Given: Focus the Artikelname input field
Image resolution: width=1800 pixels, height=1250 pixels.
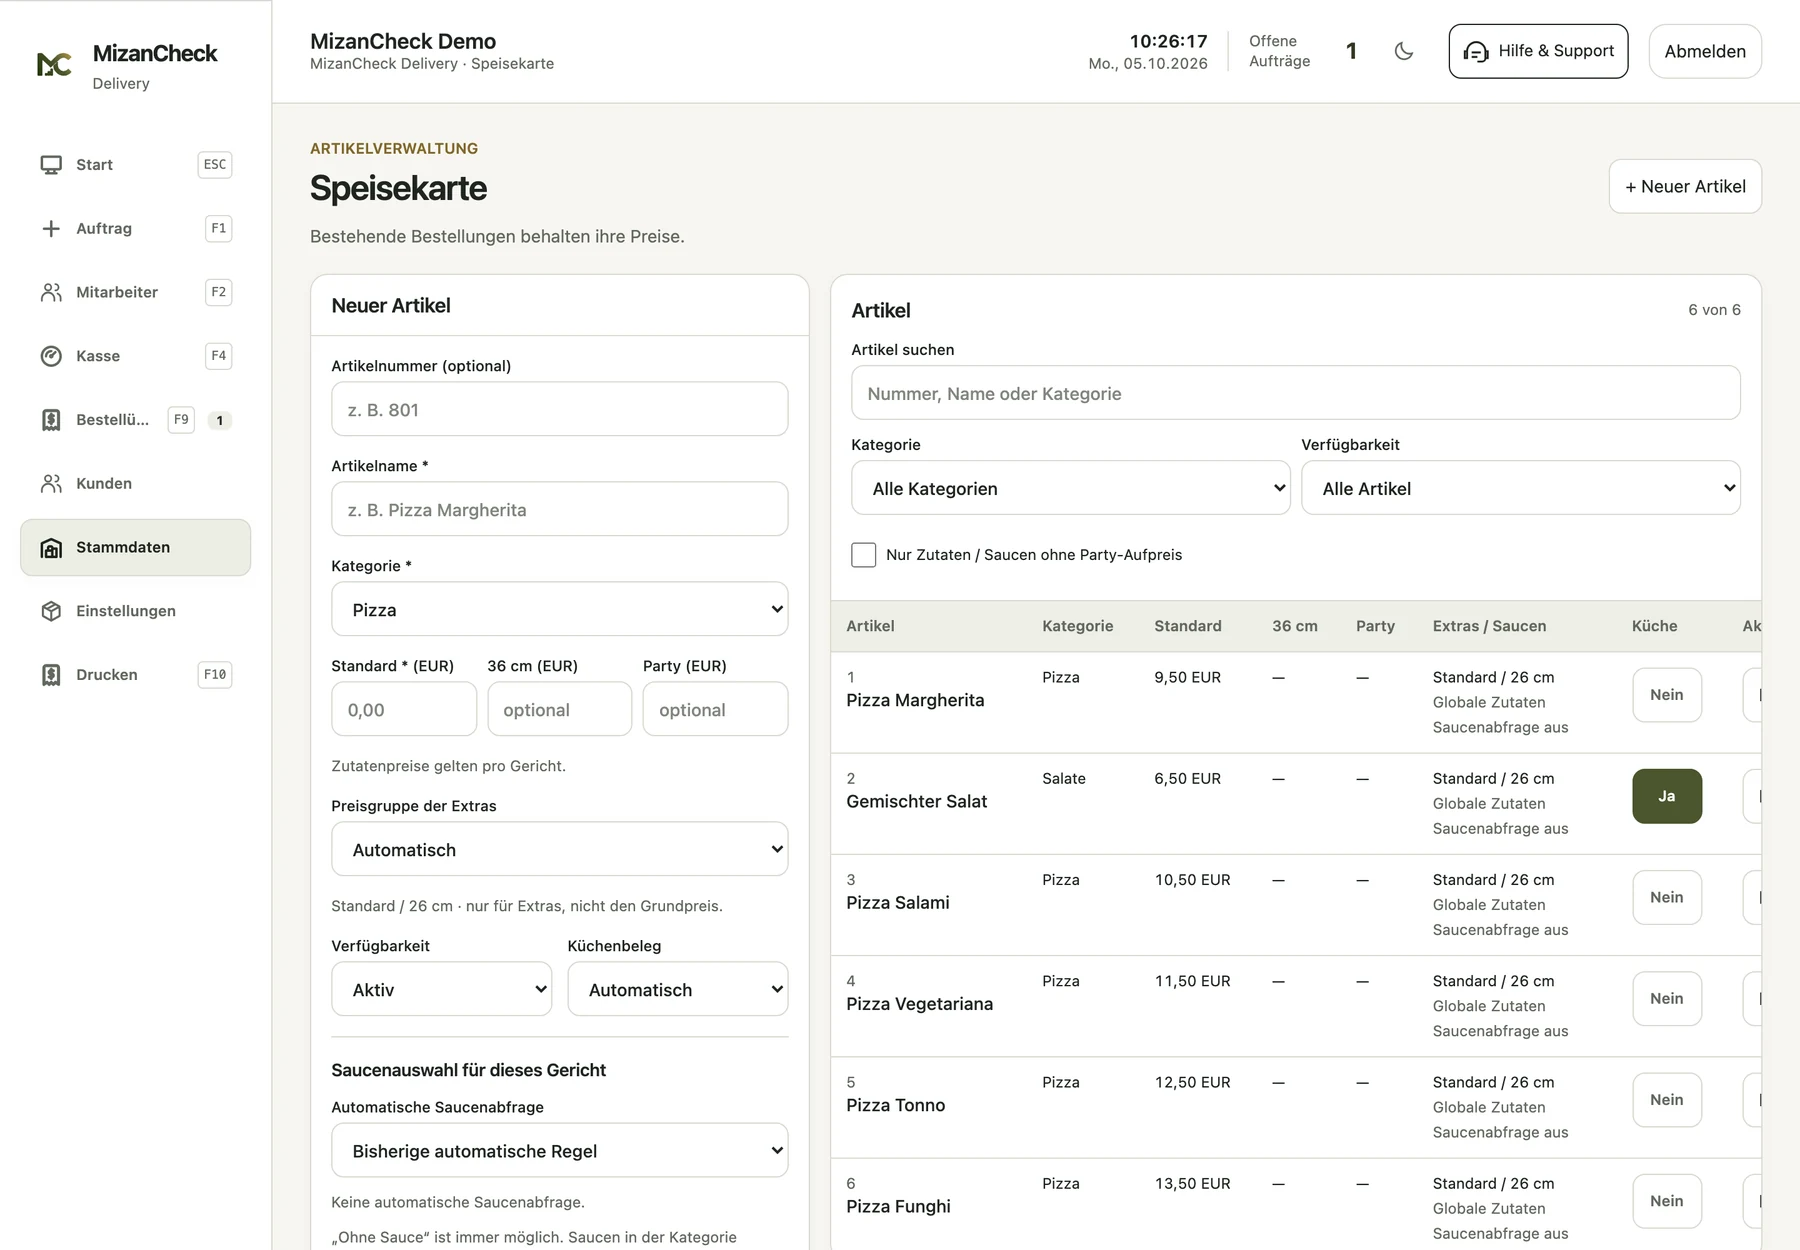Looking at the screenshot, I should pos(560,509).
